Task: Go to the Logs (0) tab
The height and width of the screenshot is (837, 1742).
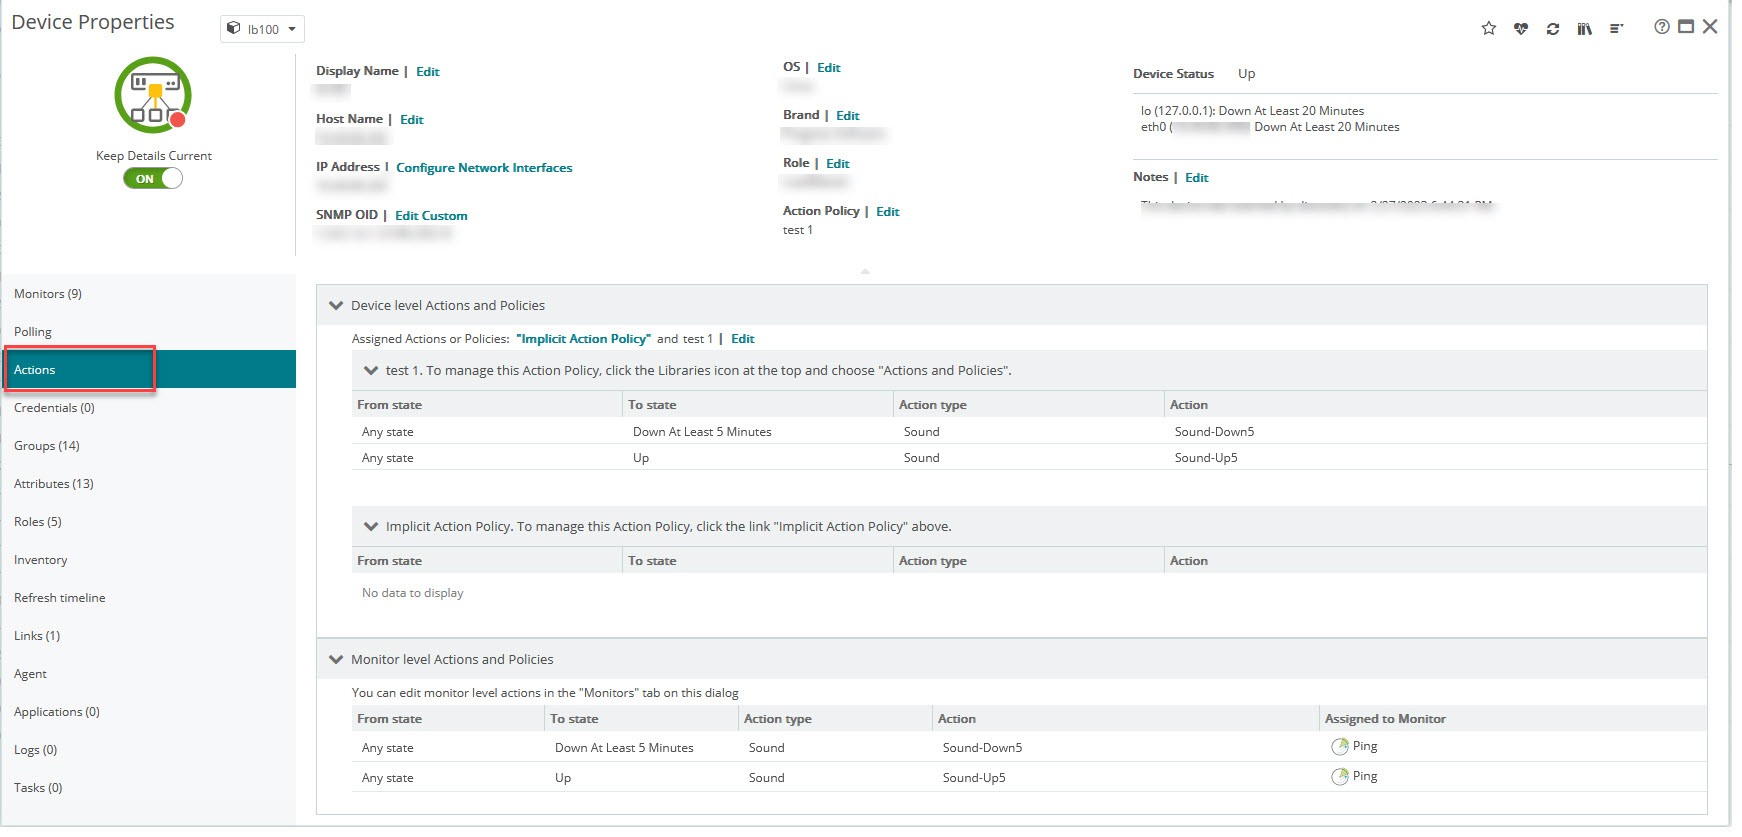Action: (x=149, y=750)
